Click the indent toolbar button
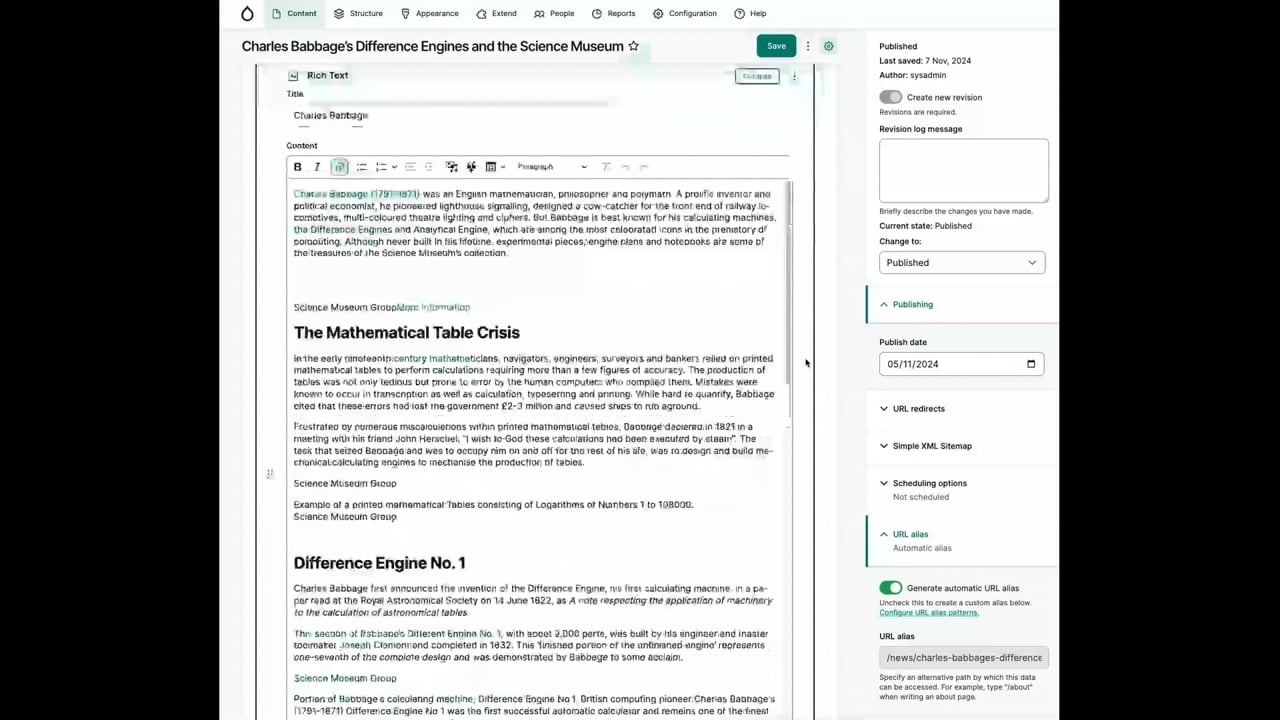 429,167
